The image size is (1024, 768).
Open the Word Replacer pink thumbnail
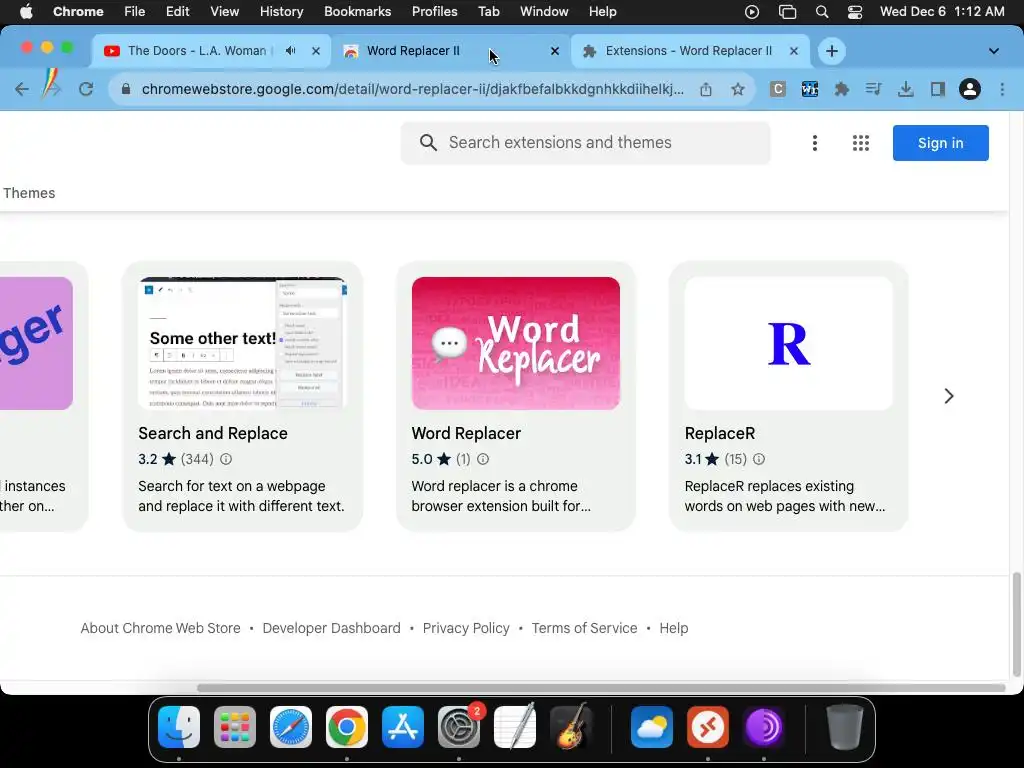pos(516,344)
